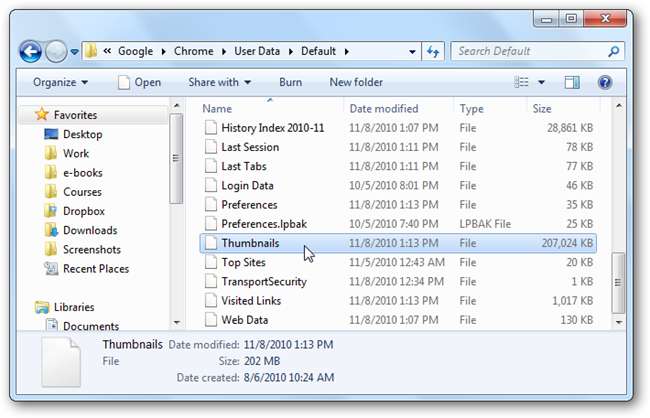Open recent pages dropdown beside Forward button
Screen dimensions: 650x418
tap(75, 52)
